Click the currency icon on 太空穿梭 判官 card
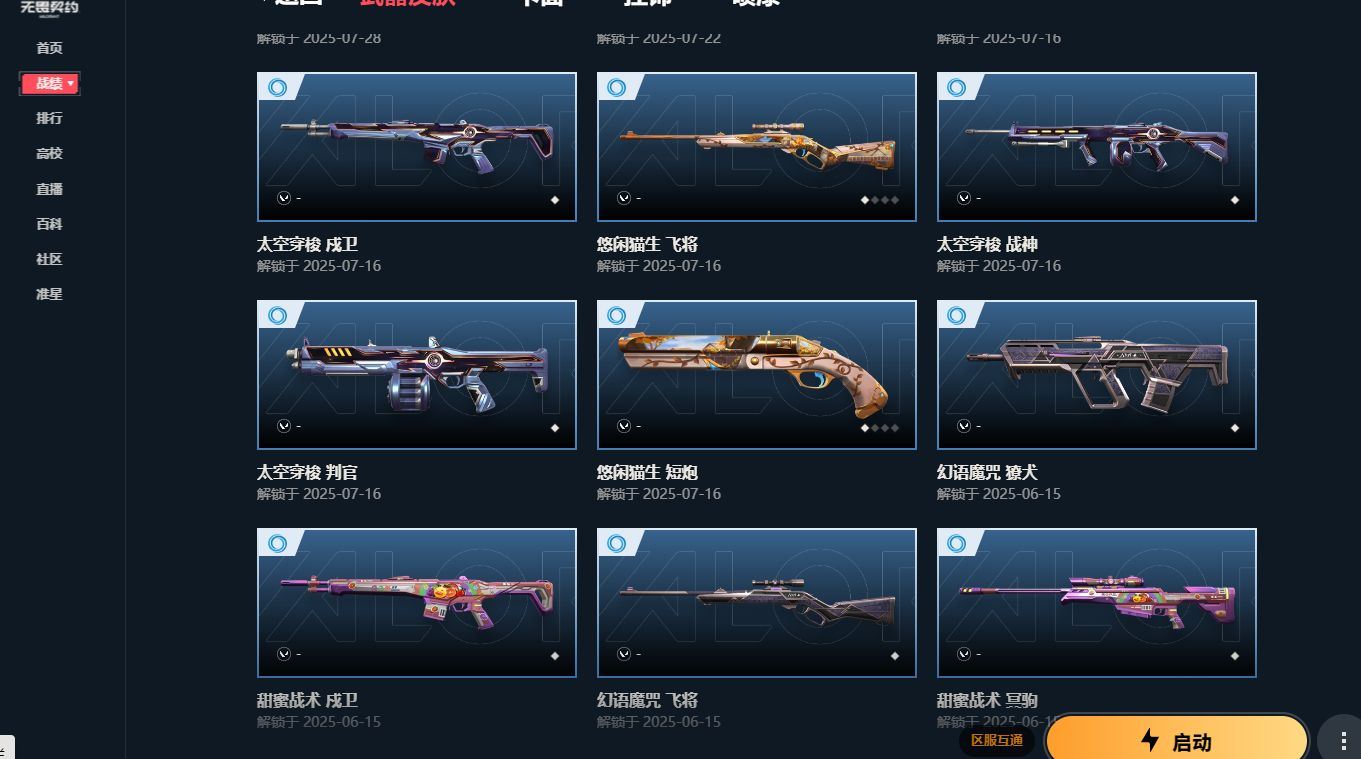Screen dimensions: 1361x759 [284, 426]
